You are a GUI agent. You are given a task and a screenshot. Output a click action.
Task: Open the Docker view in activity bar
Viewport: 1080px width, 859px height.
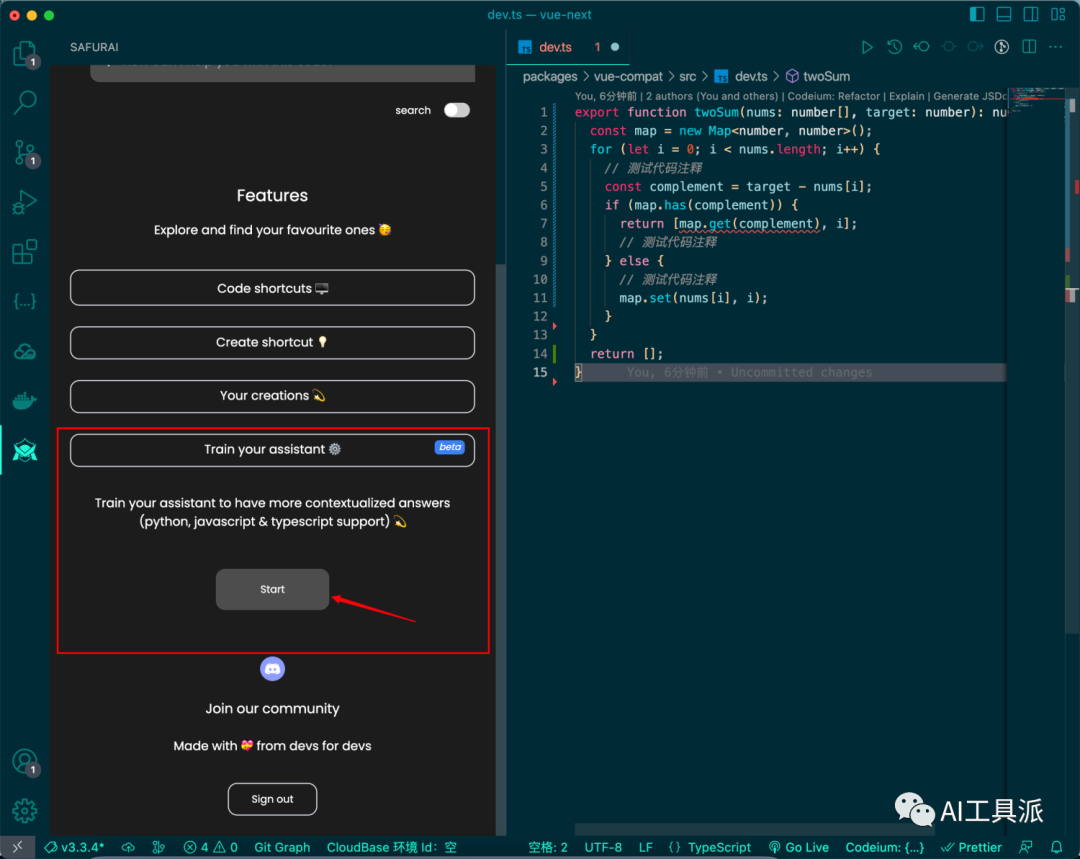click(x=25, y=401)
